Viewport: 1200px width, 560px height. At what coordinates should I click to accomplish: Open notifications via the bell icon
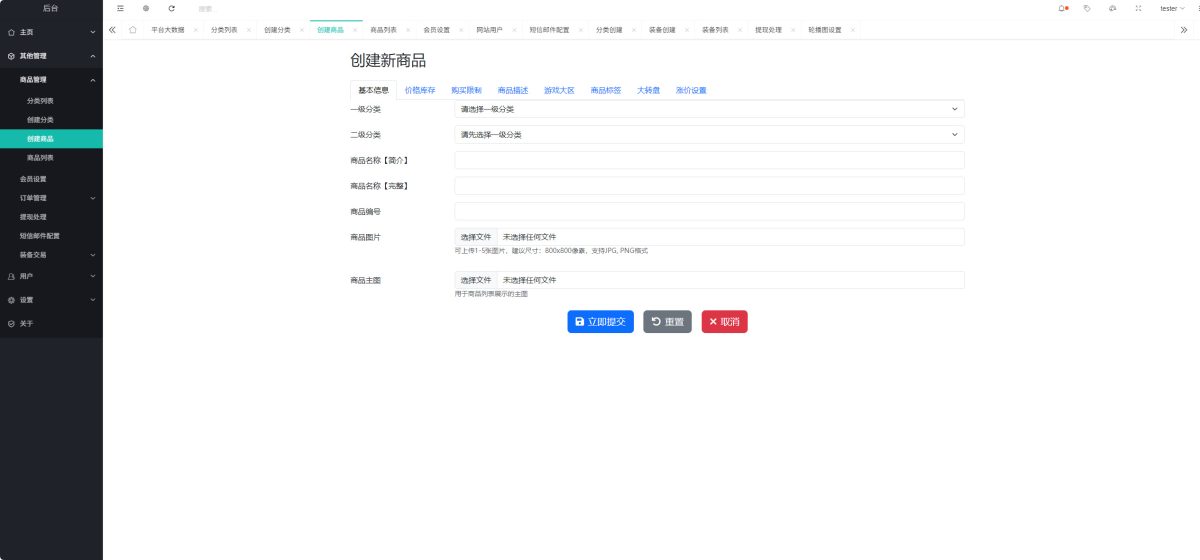[1062, 8]
